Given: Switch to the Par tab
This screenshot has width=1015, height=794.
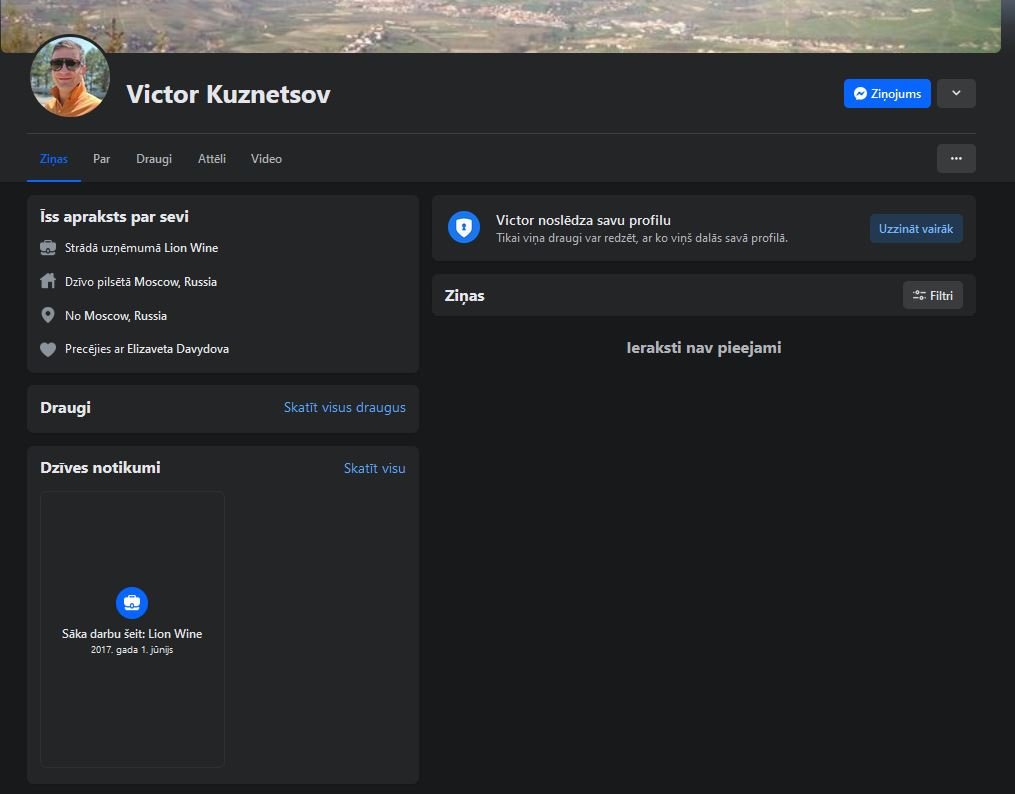Looking at the screenshot, I should [102, 159].
